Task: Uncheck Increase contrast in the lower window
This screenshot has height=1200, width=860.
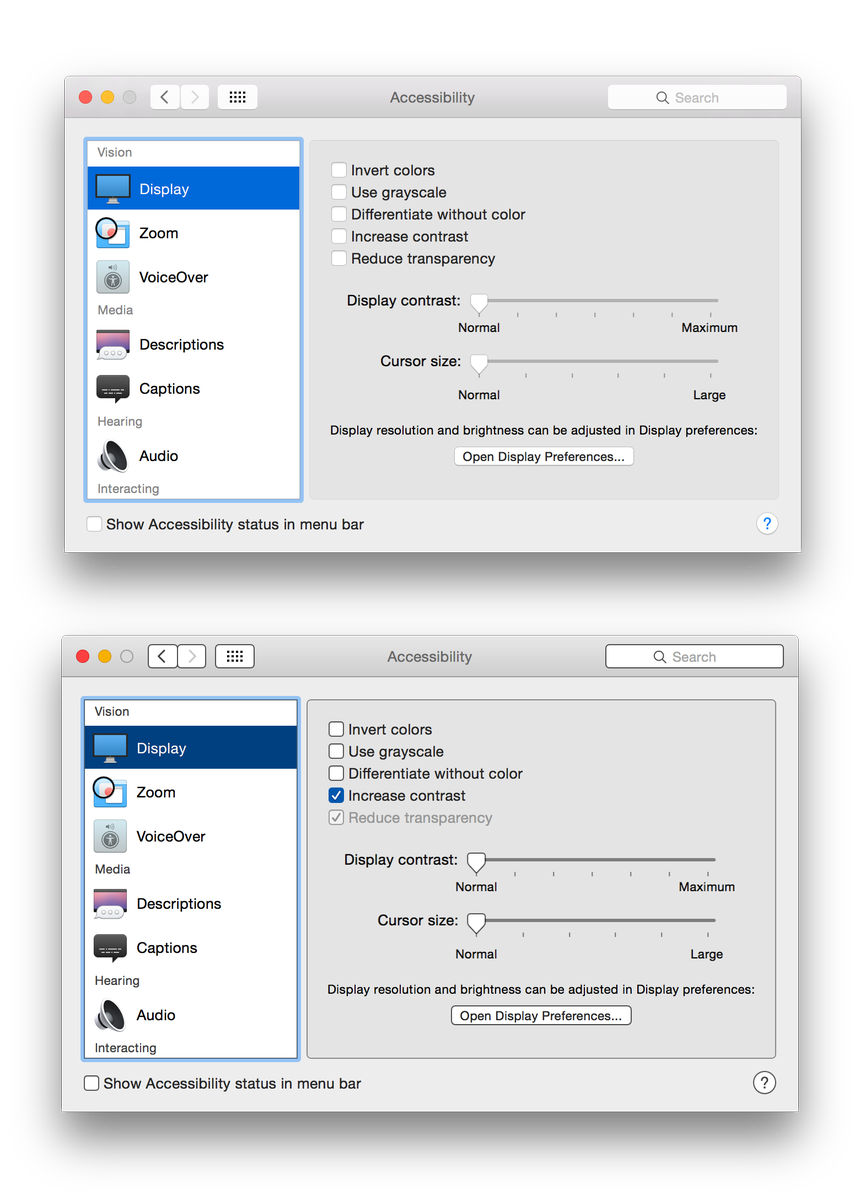Action: pos(336,796)
